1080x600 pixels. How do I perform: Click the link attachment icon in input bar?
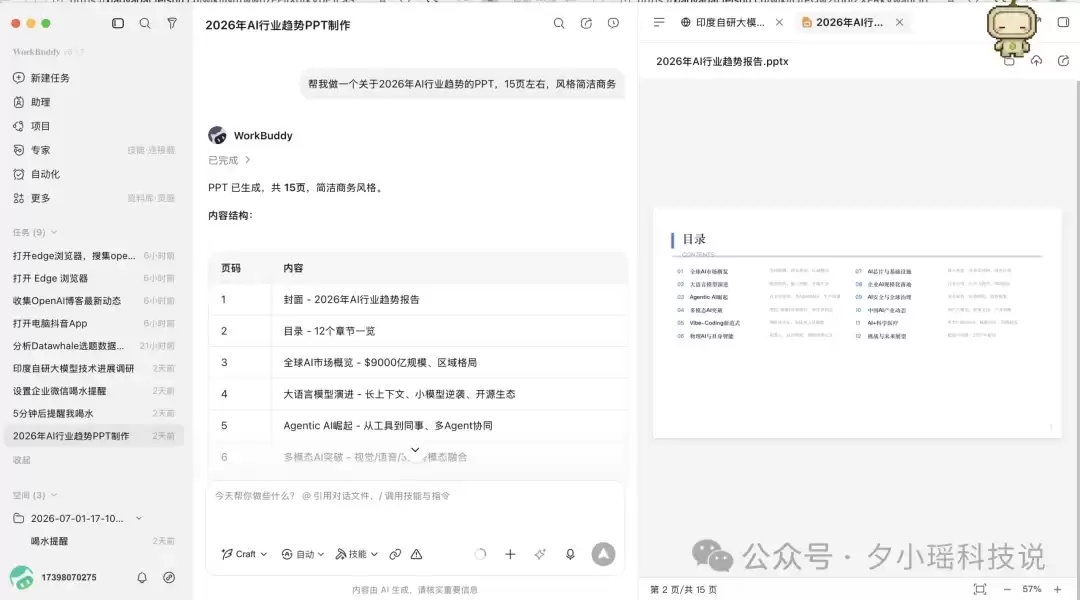(395, 555)
